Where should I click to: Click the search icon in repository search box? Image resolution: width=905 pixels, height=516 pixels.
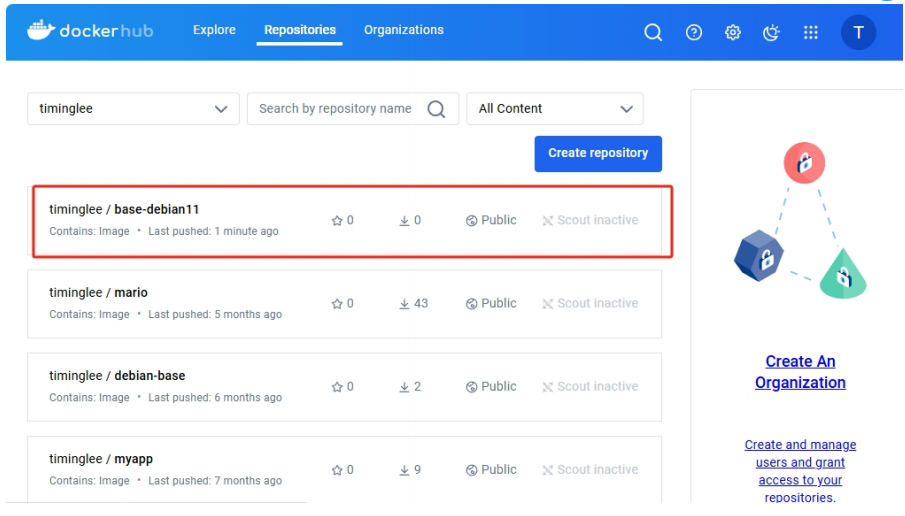(436, 109)
